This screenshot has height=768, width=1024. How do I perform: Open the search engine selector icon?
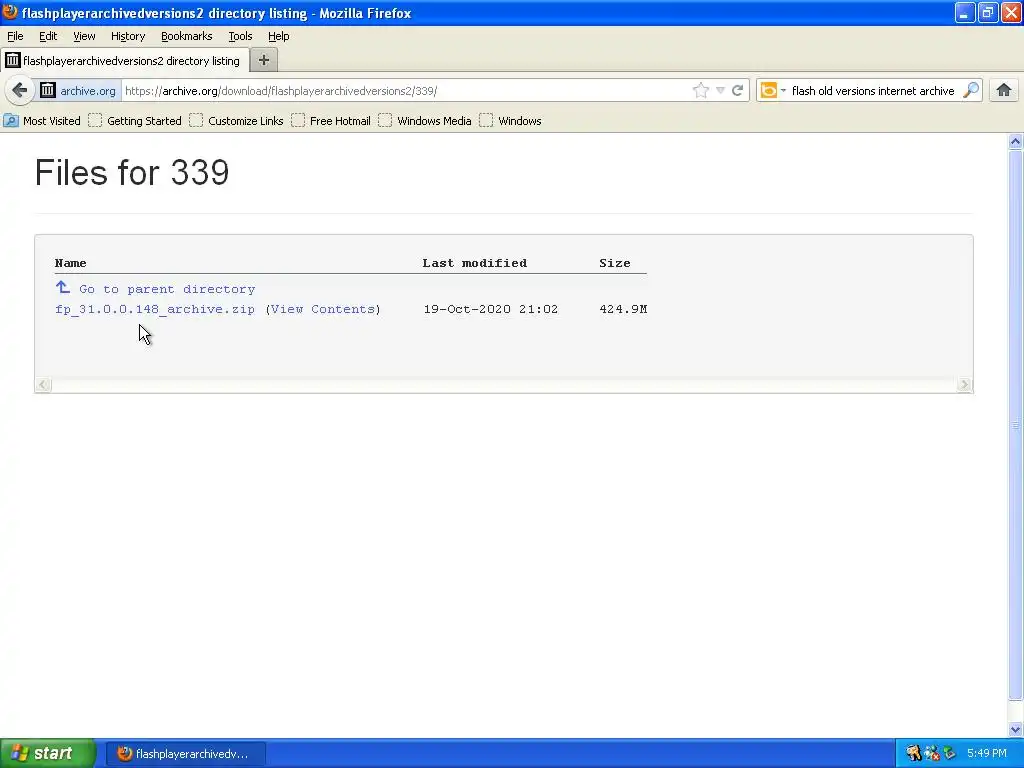[x=773, y=90]
